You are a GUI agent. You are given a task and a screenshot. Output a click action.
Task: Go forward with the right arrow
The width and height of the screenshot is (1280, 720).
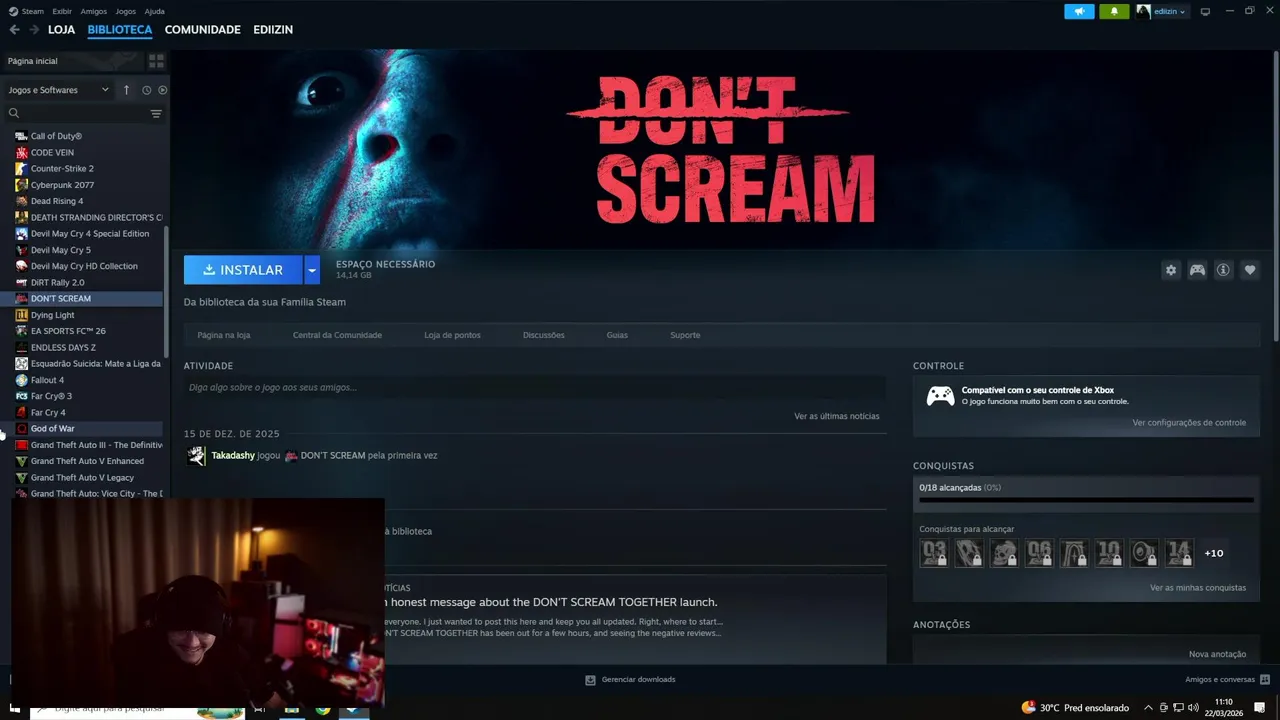[x=34, y=30]
